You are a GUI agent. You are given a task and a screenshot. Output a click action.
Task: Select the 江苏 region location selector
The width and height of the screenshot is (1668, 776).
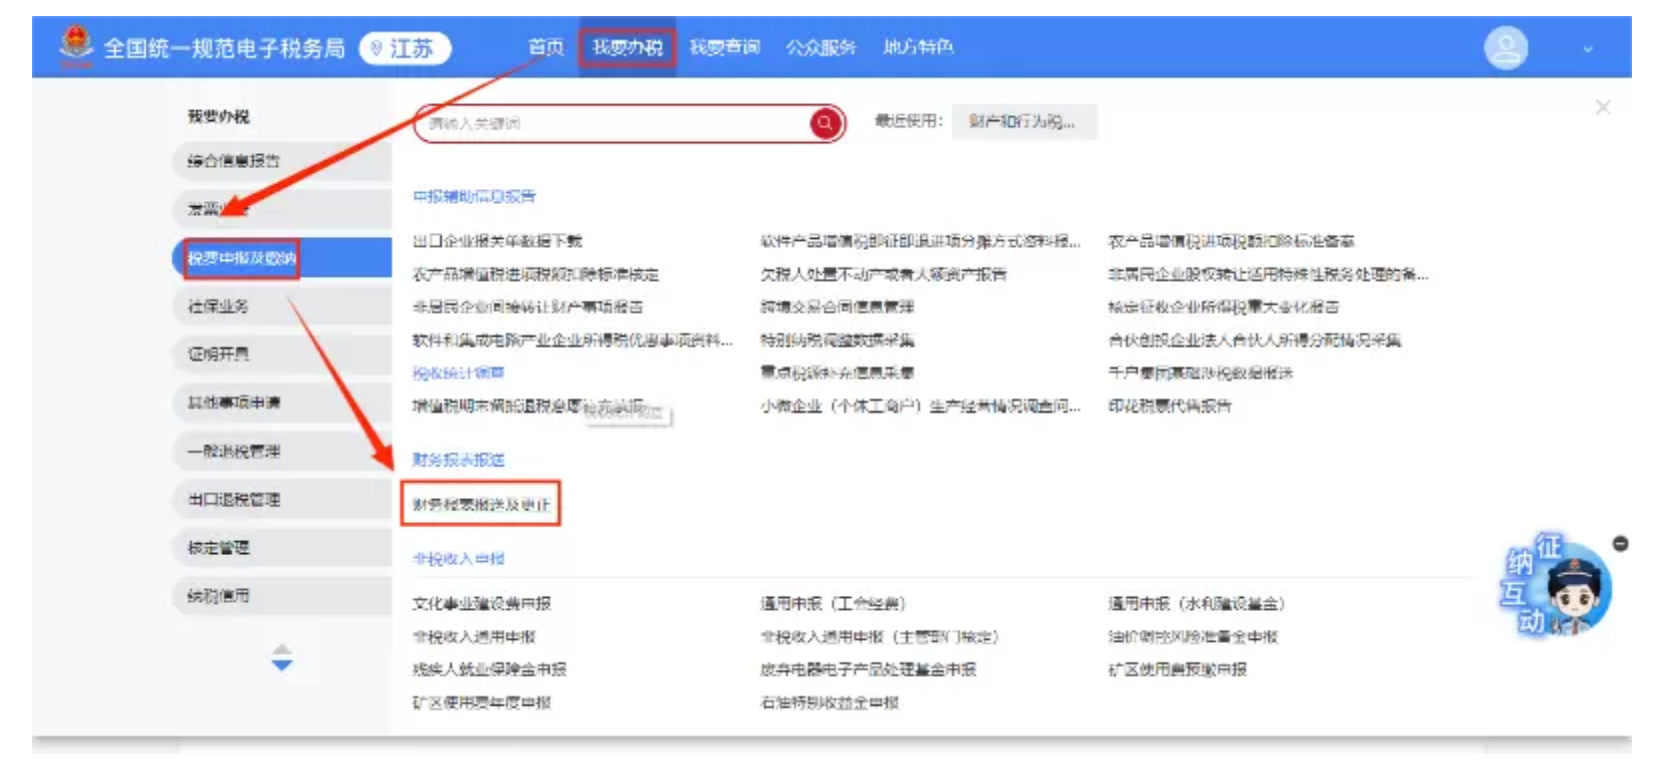405,48
